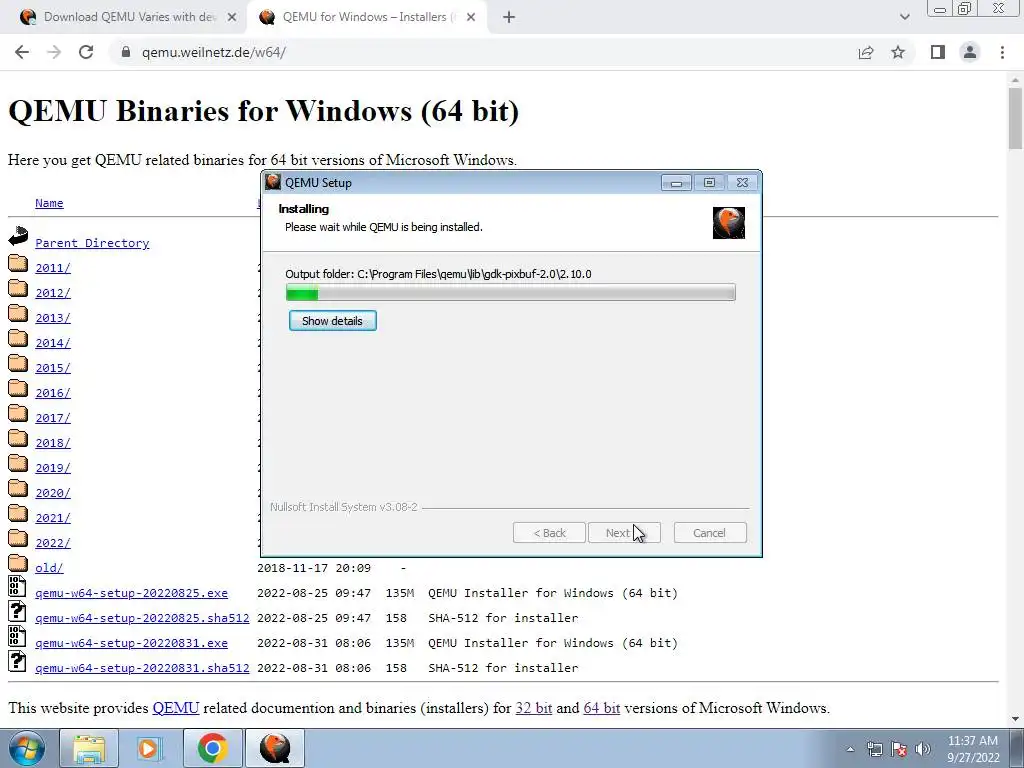Viewport: 1024px width, 768px height.
Task: Follow the 32 bit link
Action: pos(534,708)
